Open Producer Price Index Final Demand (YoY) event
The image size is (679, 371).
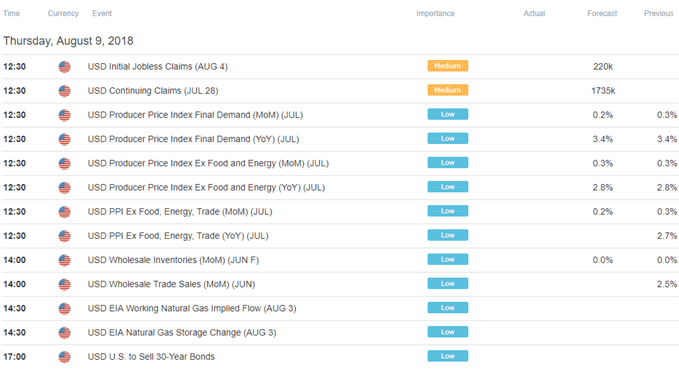click(x=194, y=139)
